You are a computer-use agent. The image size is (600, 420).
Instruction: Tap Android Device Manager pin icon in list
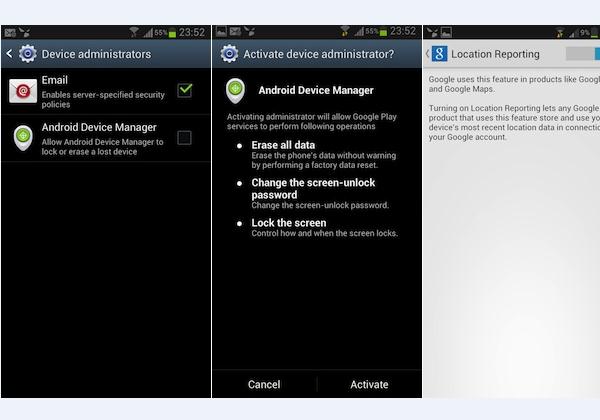coord(23,138)
